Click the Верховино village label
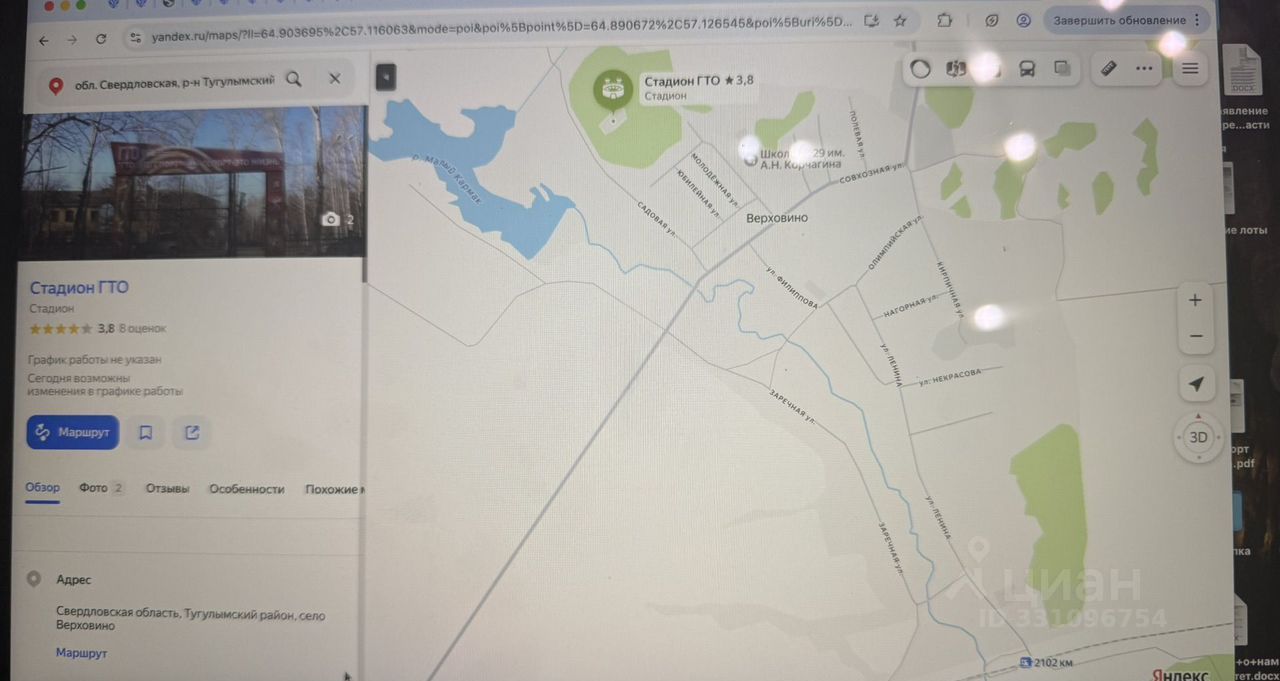The height and width of the screenshot is (681, 1280). (777, 217)
